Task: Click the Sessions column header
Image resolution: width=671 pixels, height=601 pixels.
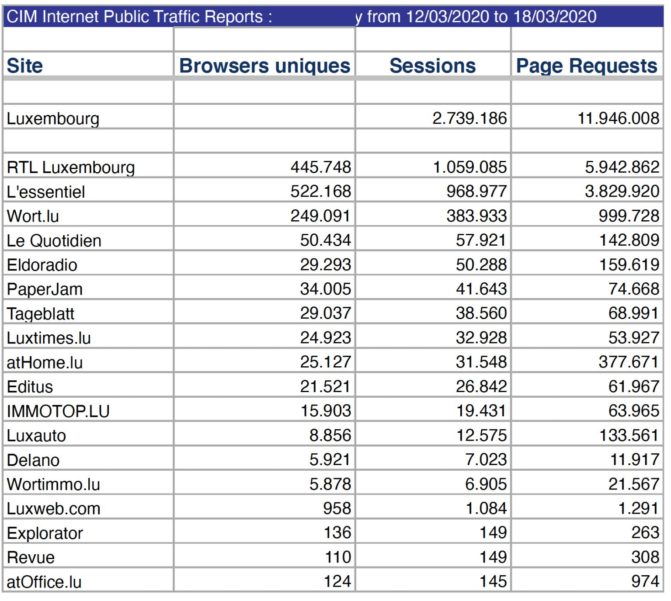Action: 432,66
